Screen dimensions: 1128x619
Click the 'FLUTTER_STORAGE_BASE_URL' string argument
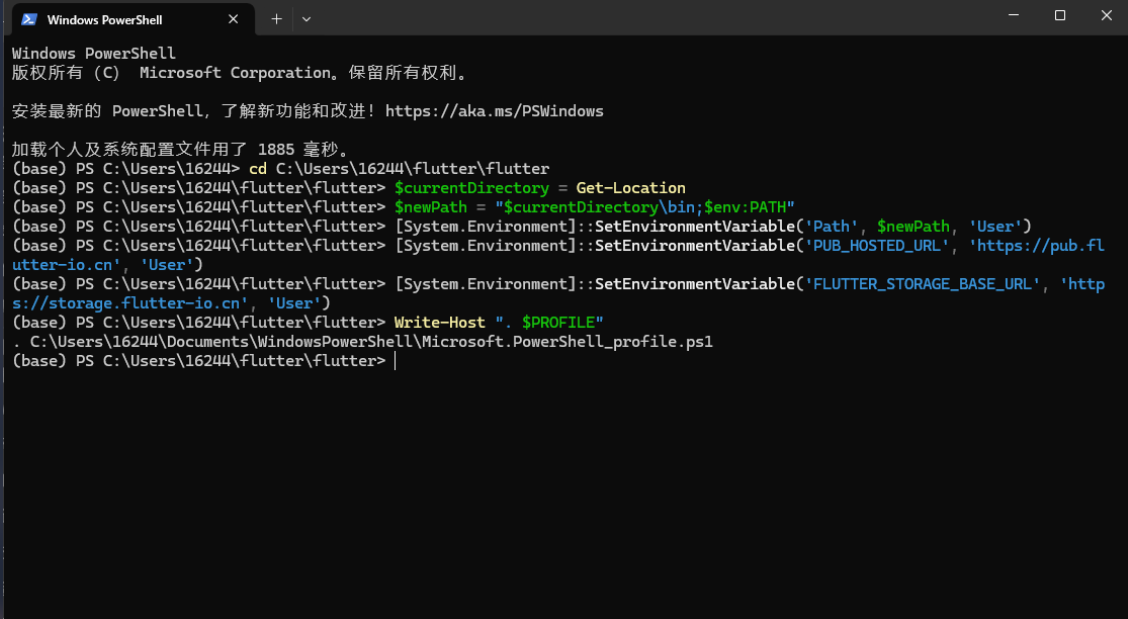(922, 284)
